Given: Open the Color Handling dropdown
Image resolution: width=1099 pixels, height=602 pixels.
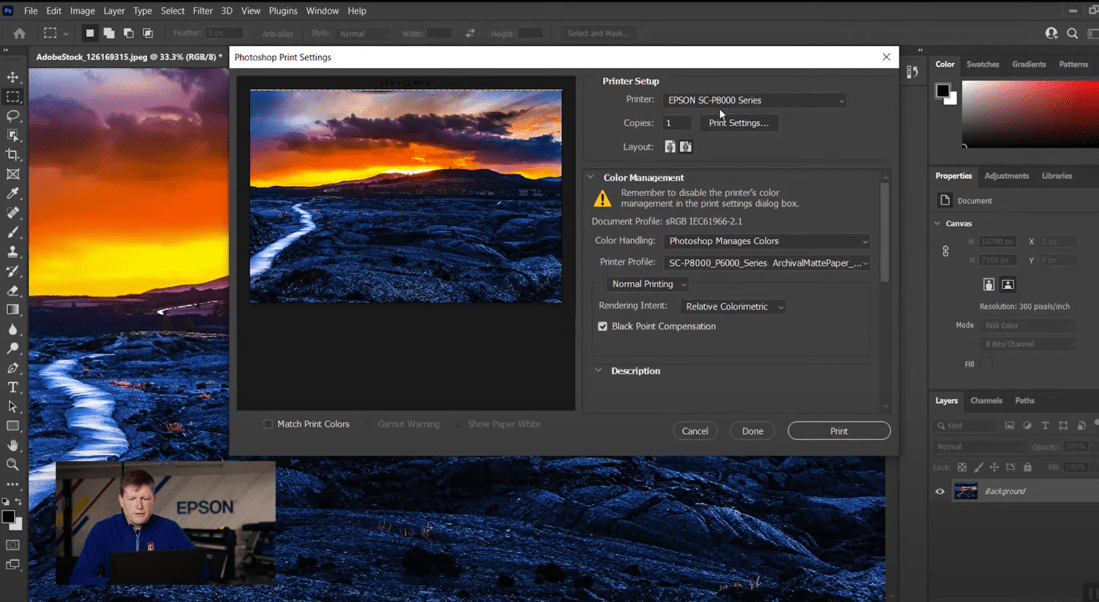Looking at the screenshot, I should (766, 241).
